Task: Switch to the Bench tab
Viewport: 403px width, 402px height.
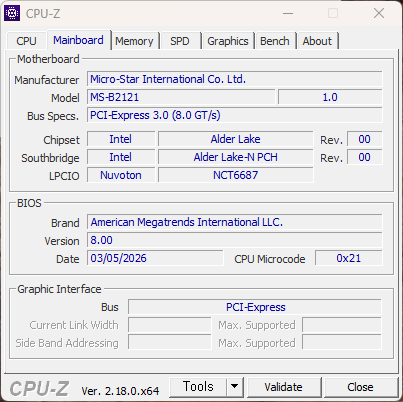Action: [x=275, y=41]
